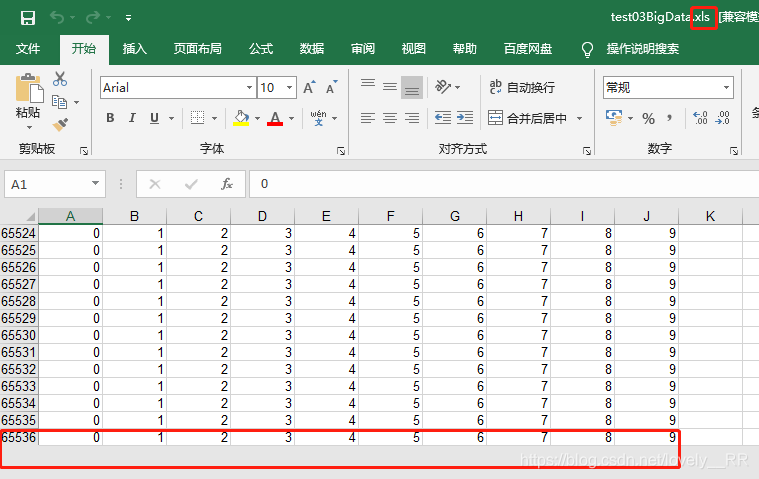
Task: Click the Increase Font Size icon
Action: (x=309, y=88)
